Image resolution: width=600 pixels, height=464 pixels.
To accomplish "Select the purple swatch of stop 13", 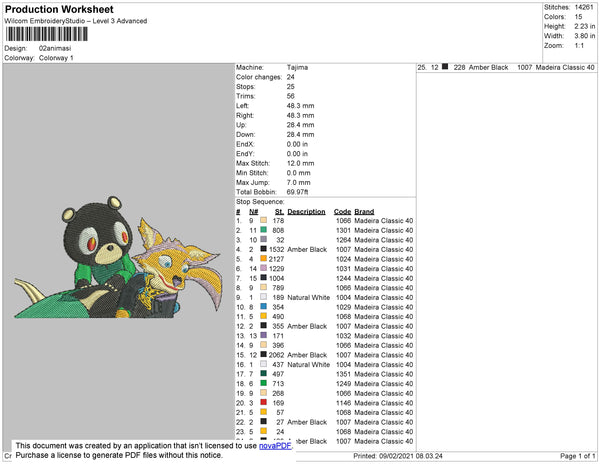I will pyautogui.click(x=263, y=335).
